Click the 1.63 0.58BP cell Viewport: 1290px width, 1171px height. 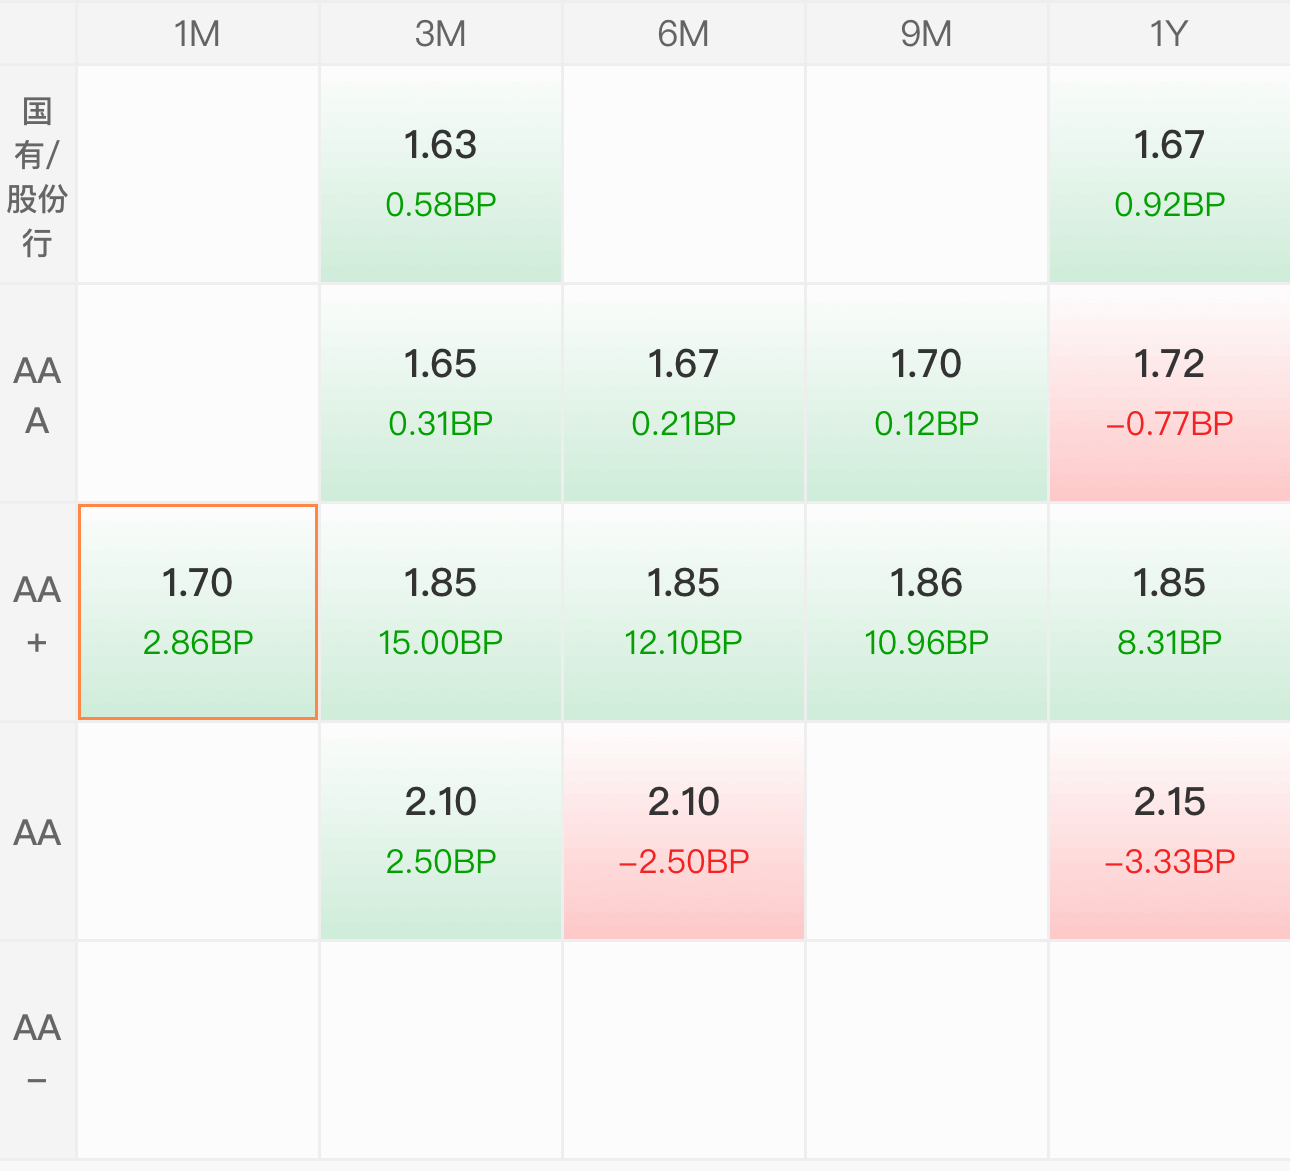coord(441,174)
